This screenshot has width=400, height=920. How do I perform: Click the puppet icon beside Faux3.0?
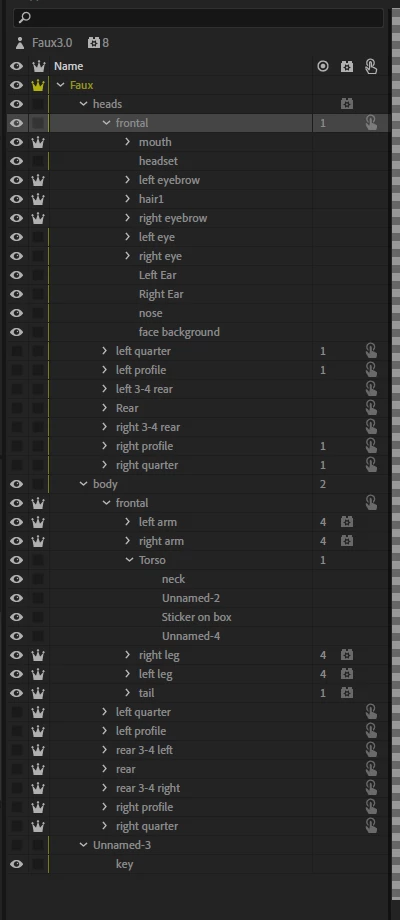click(x=21, y=43)
